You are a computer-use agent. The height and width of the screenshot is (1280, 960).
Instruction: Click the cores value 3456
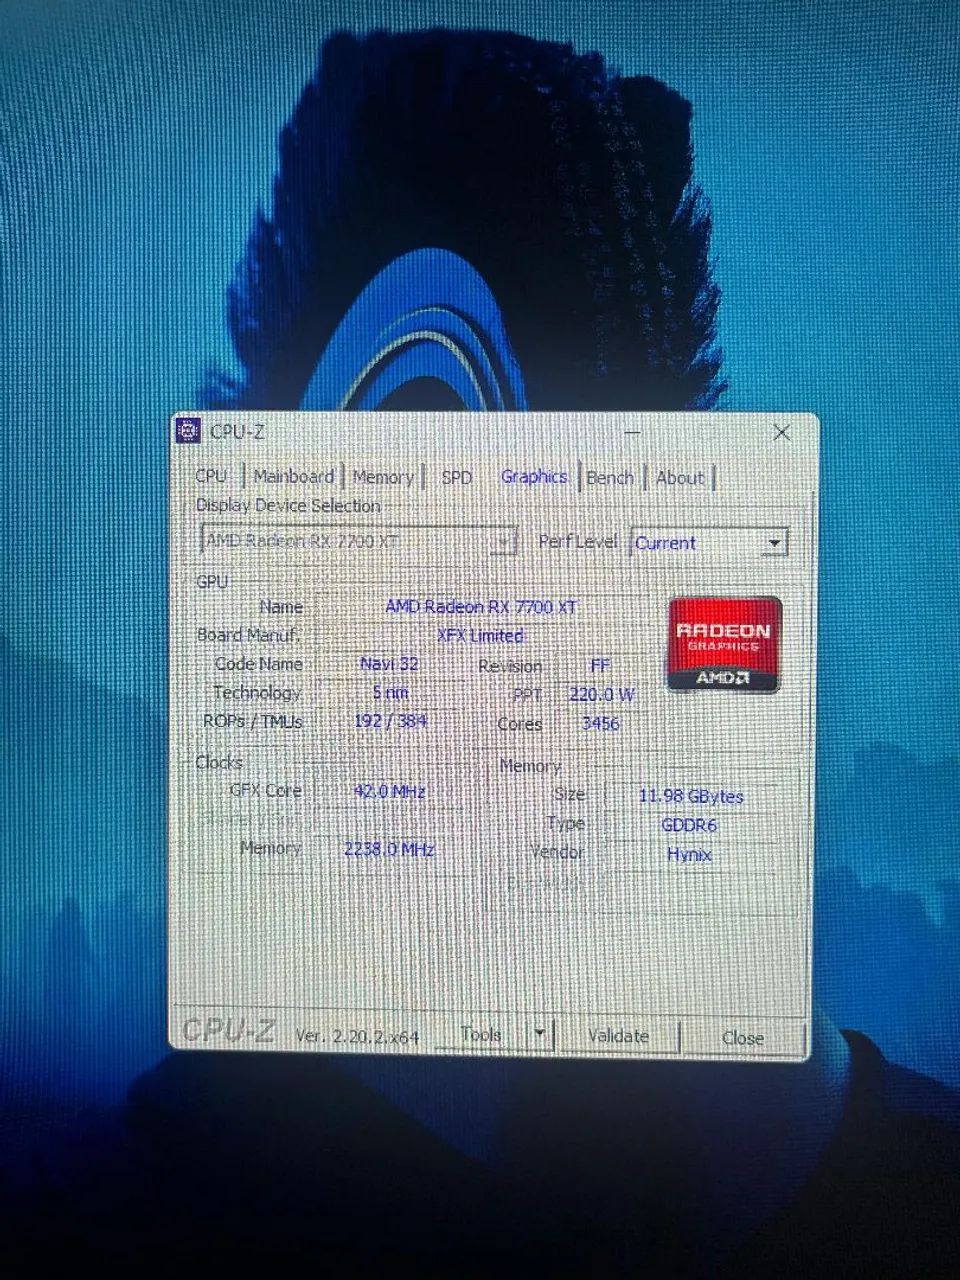pos(600,723)
